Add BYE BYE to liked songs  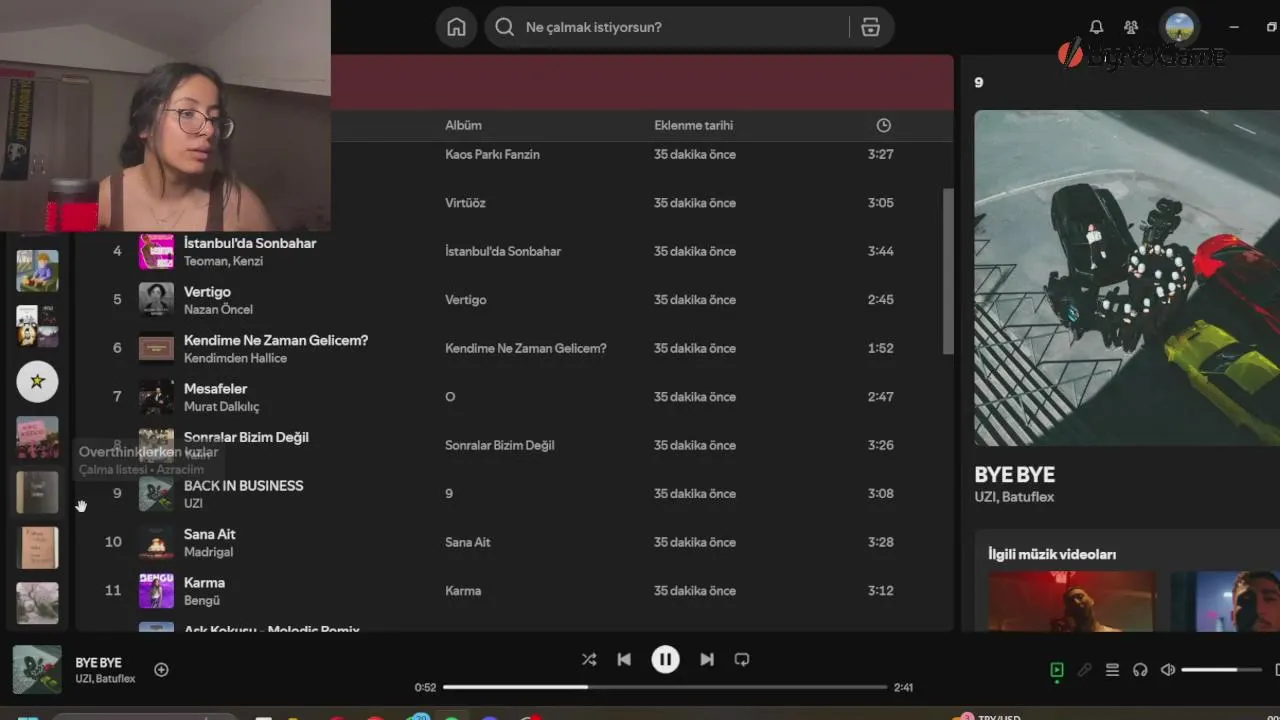[x=161, y=670]
